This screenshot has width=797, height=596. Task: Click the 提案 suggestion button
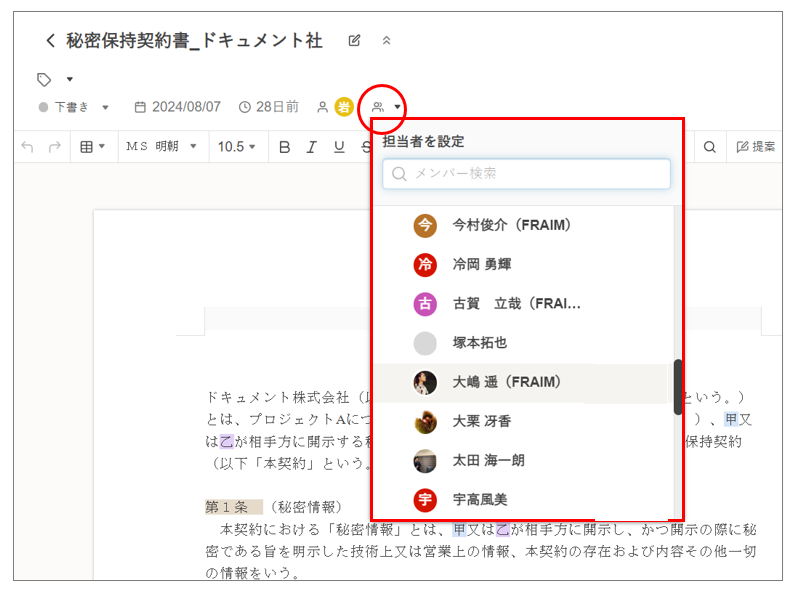pyautogui.click(x=756, y=147)
